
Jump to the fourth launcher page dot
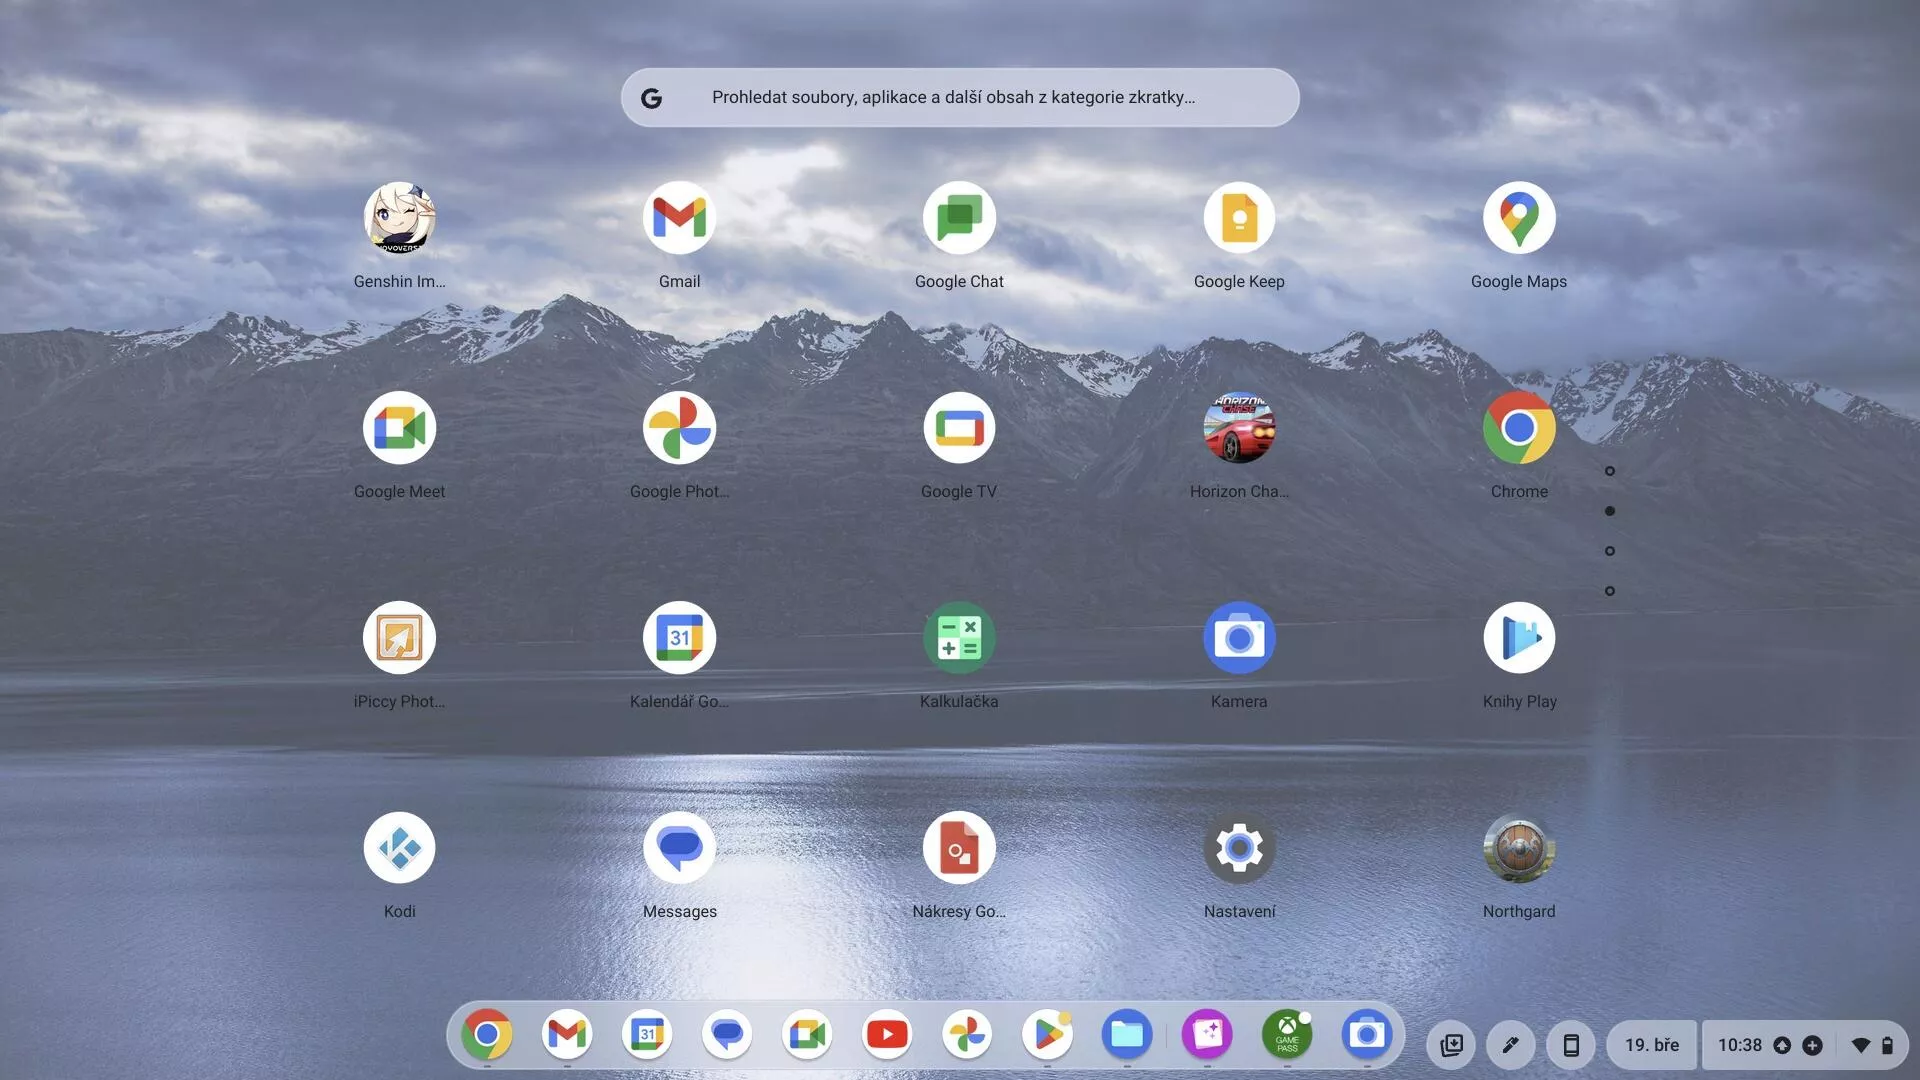[x=1610, y=591]
